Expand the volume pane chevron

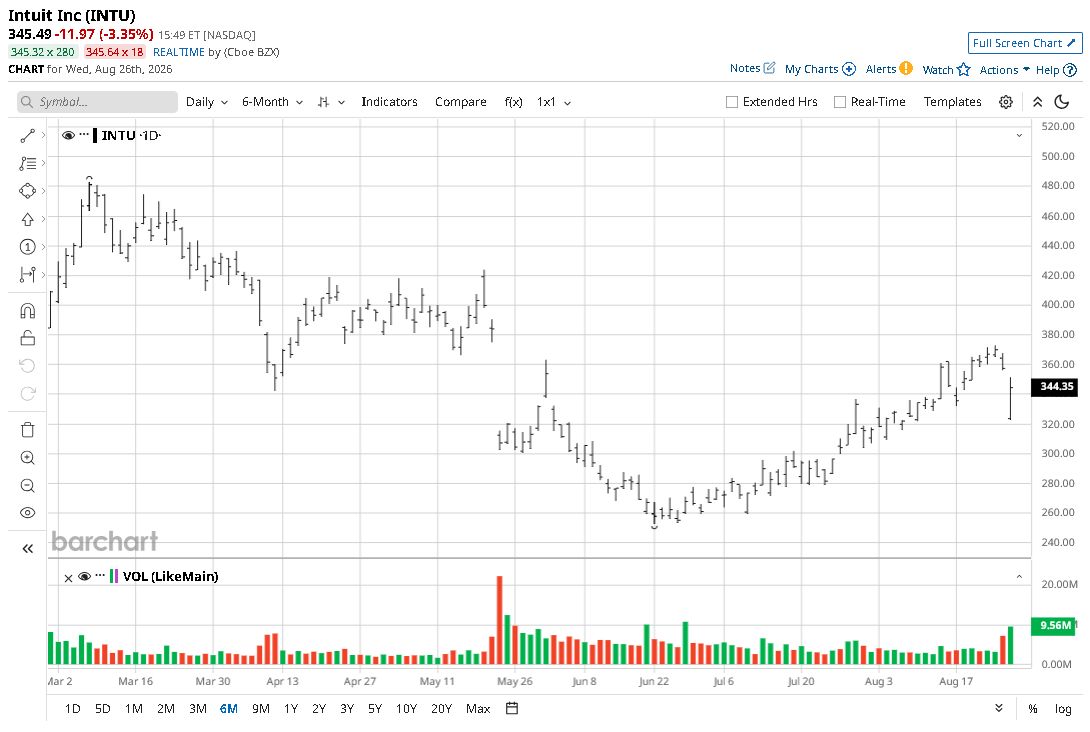1019,576
